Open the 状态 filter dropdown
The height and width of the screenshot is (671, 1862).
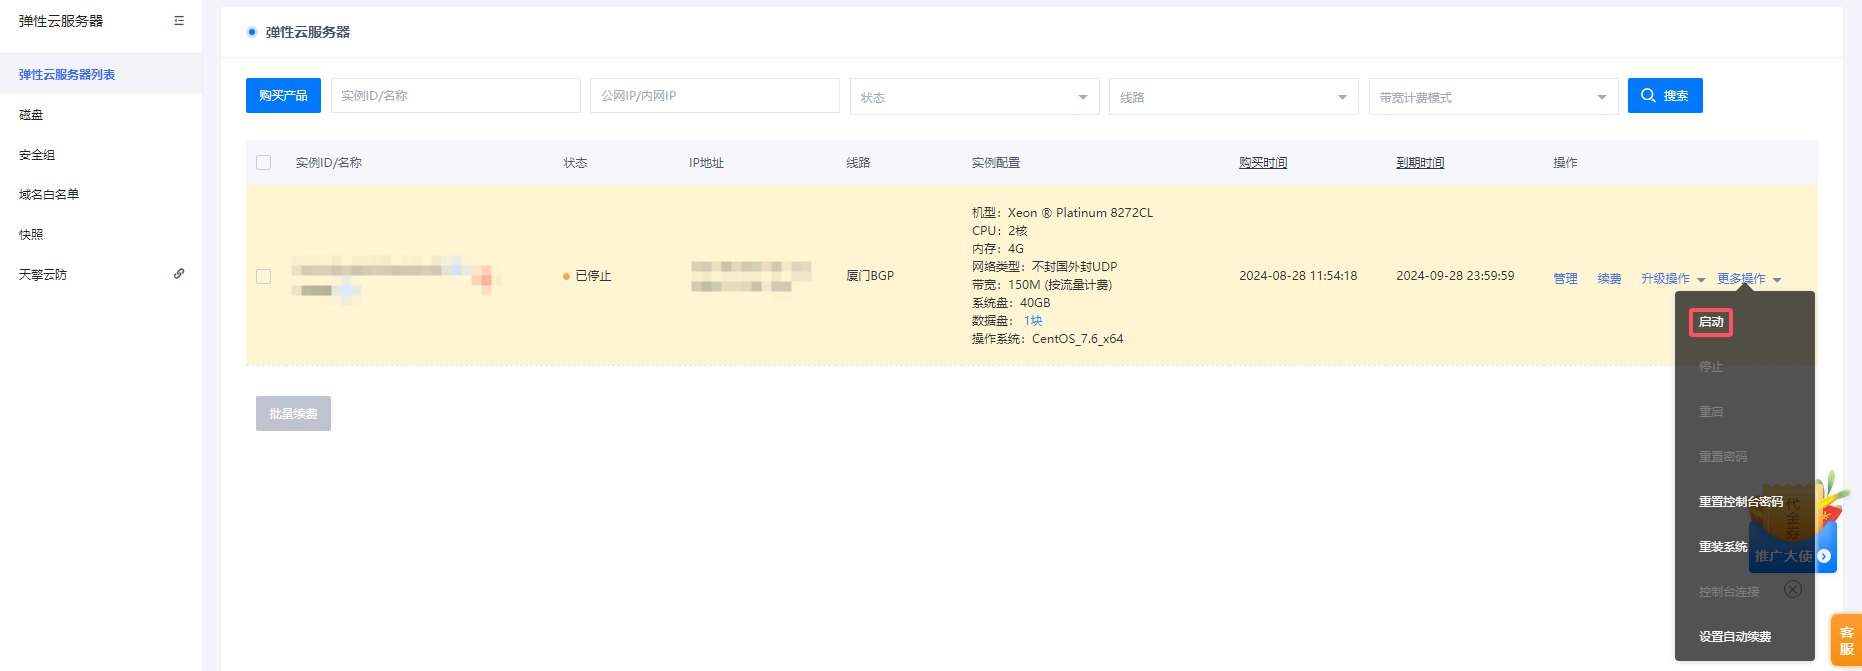[974, 97]
